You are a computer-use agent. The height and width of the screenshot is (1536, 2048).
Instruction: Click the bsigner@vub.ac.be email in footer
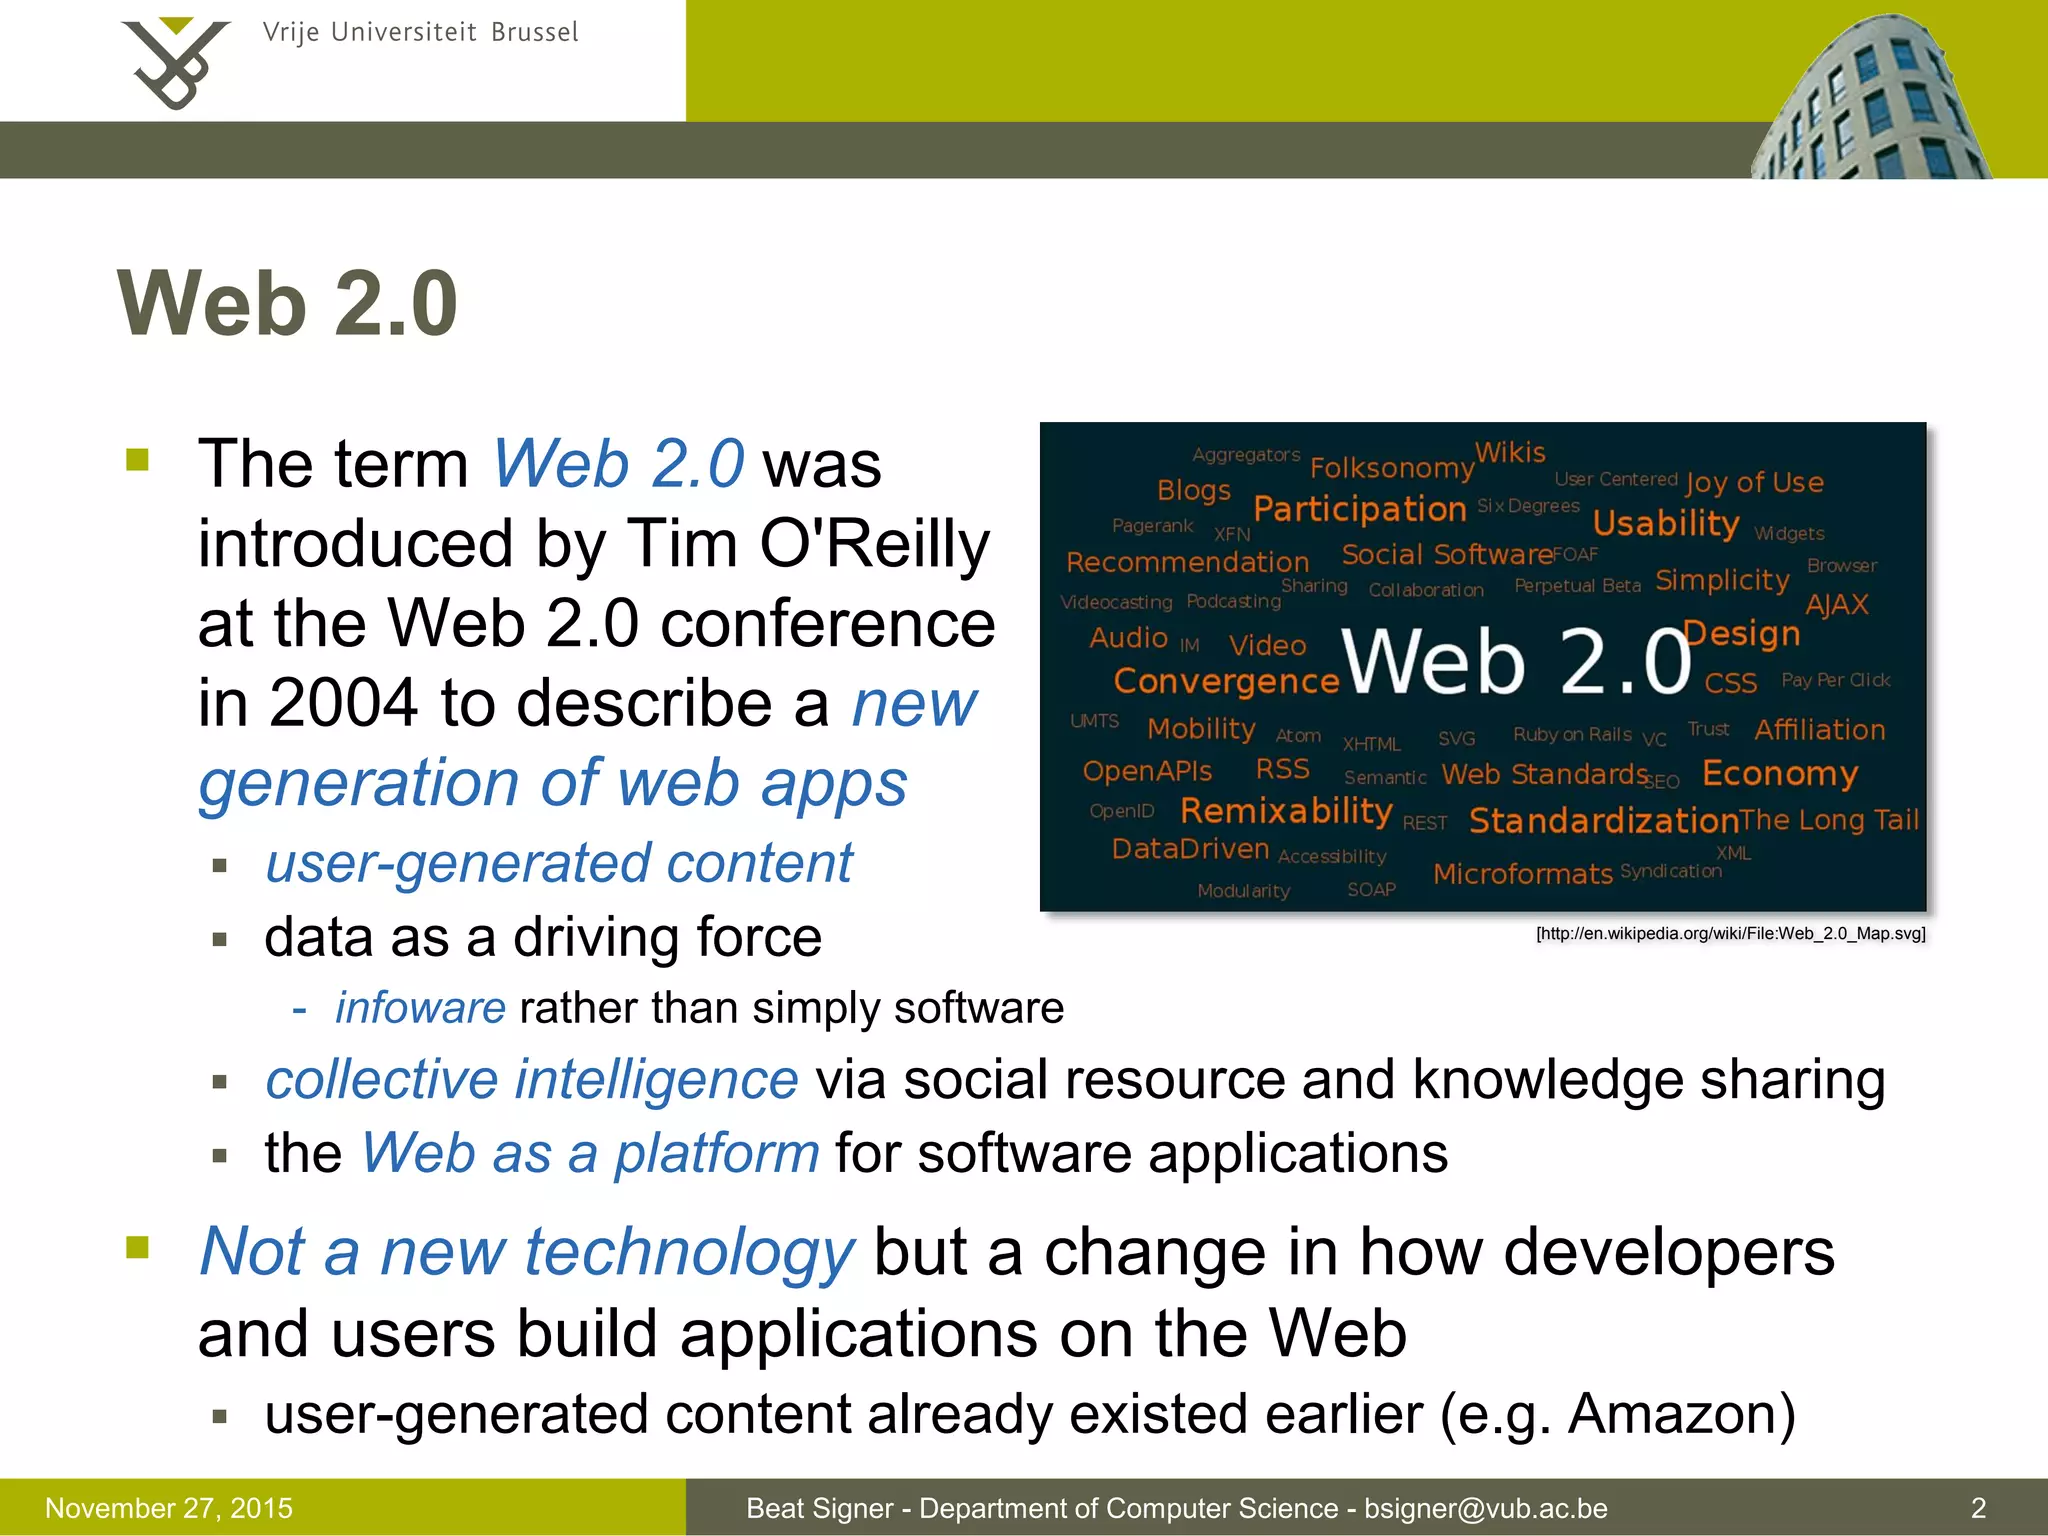pos(1485,1508)
